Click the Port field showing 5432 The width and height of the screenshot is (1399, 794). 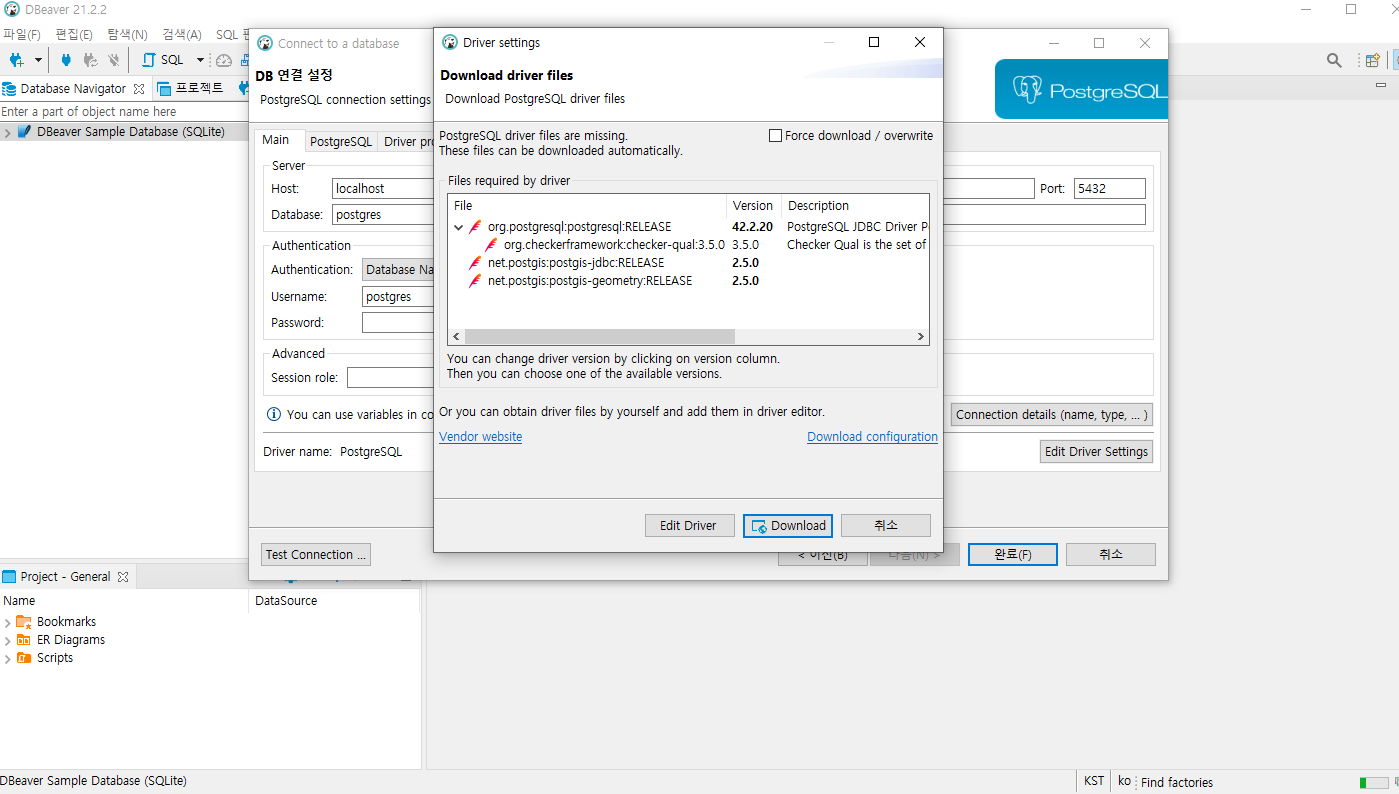[x=1109, y=188]
